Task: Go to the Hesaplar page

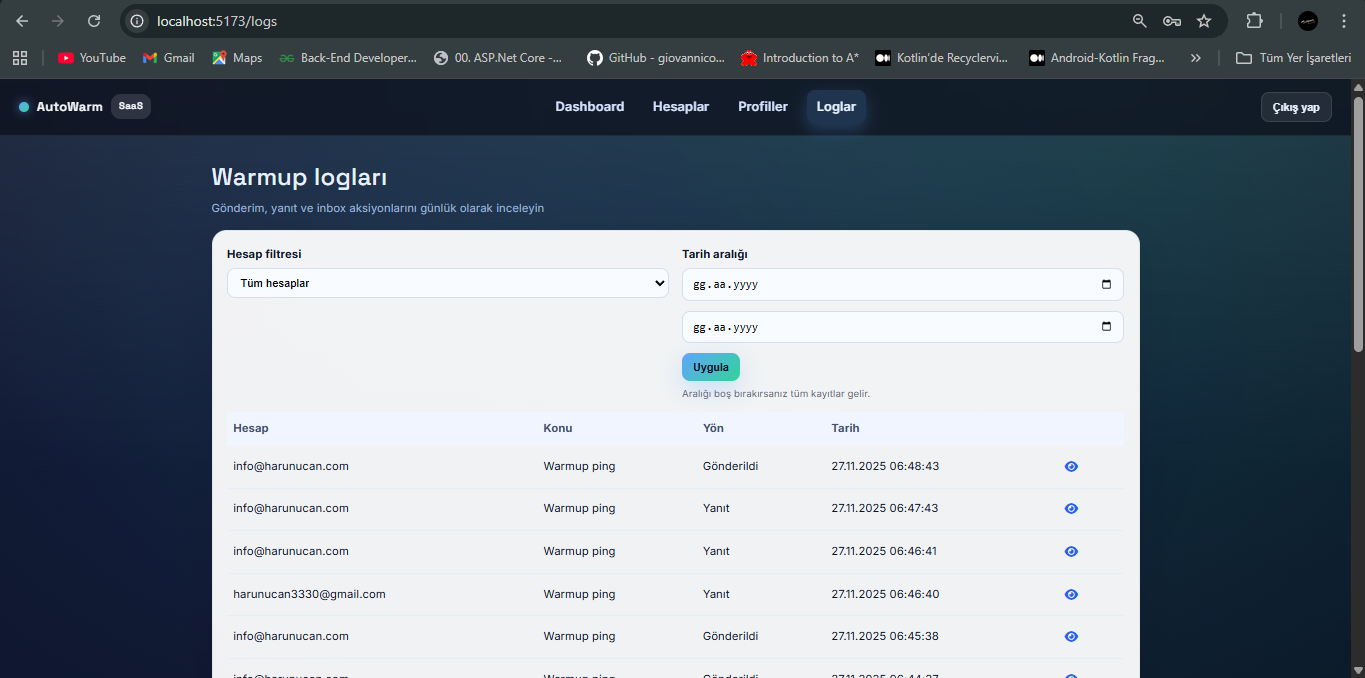Action: [x=680, y=107]
